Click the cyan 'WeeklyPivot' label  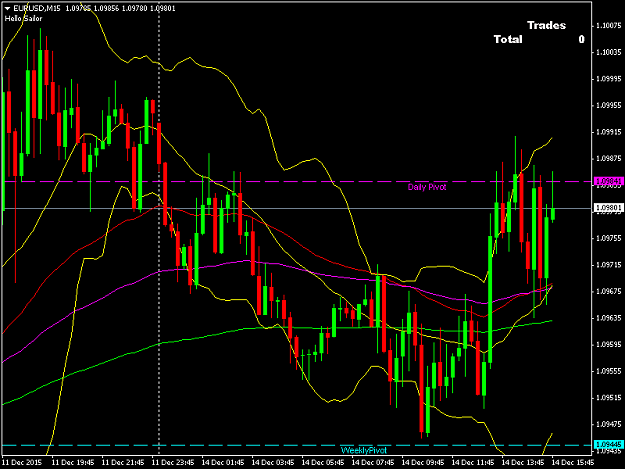click(364, 450)
